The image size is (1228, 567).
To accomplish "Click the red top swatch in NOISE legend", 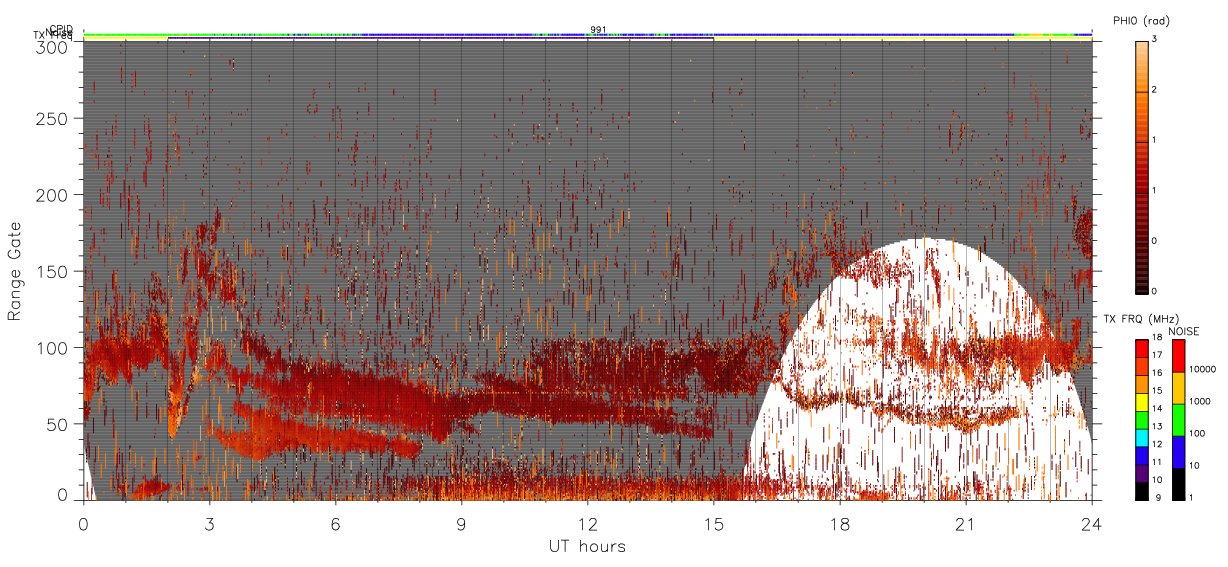I will click(1179, 356).
